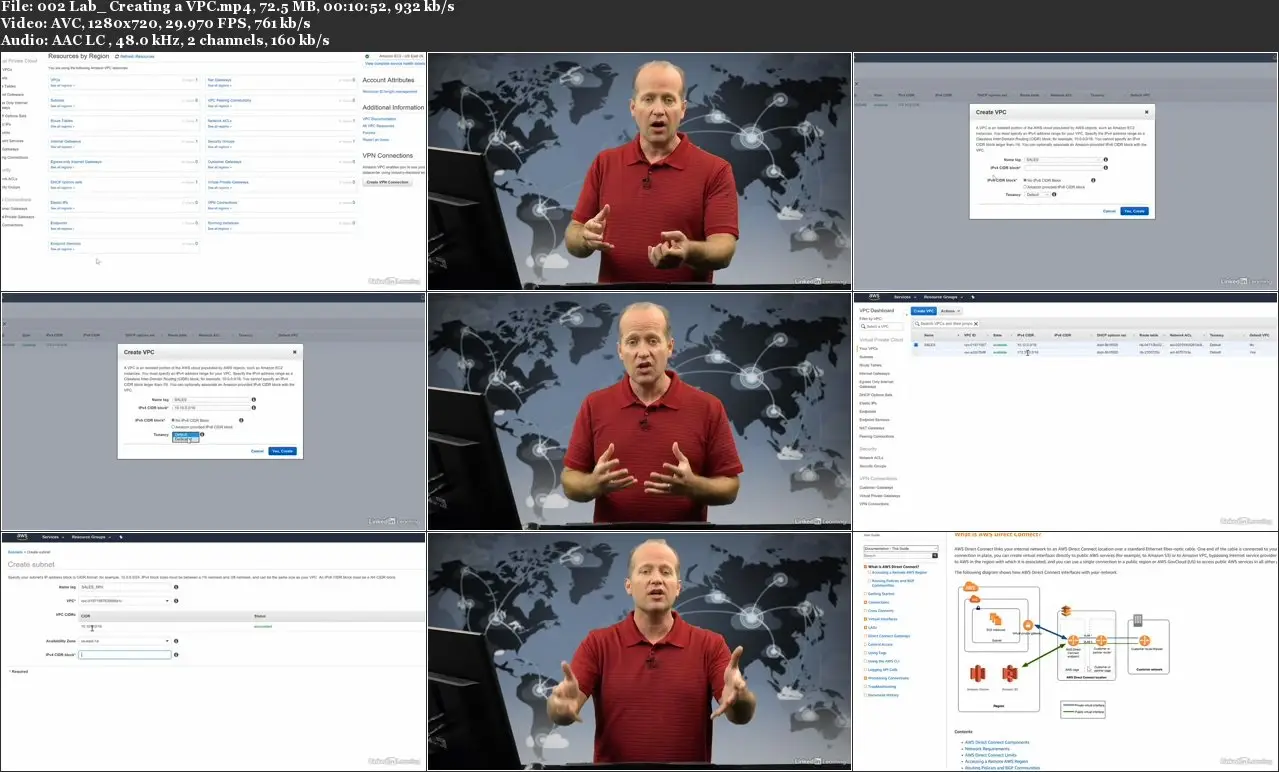Screen dimensions: 1279x772
Task: Click info icon beside the closed Tenancy Default dropdown
Action: point(1056,195)
